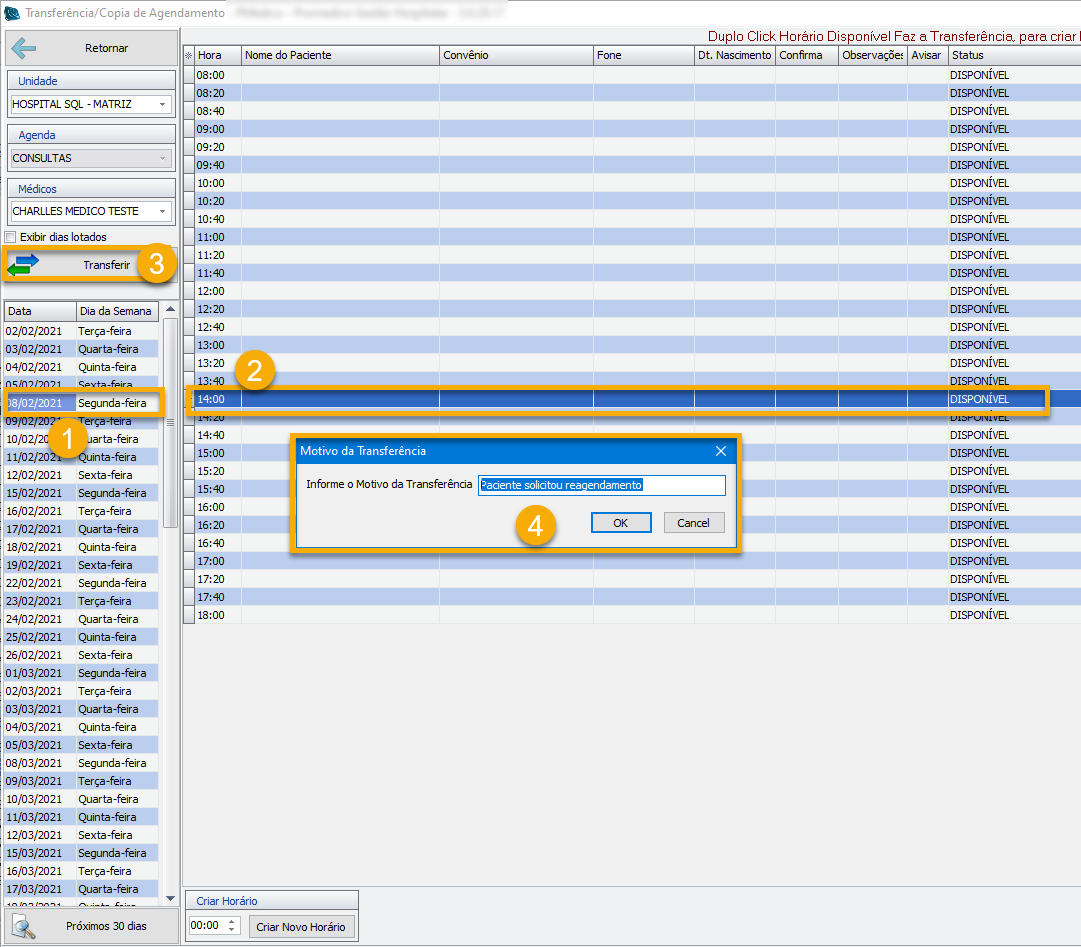Image resolution: width=1081 pixels, height=947 pixels.
Task: Sort by the Hora column header
Action: click(217, 55)
